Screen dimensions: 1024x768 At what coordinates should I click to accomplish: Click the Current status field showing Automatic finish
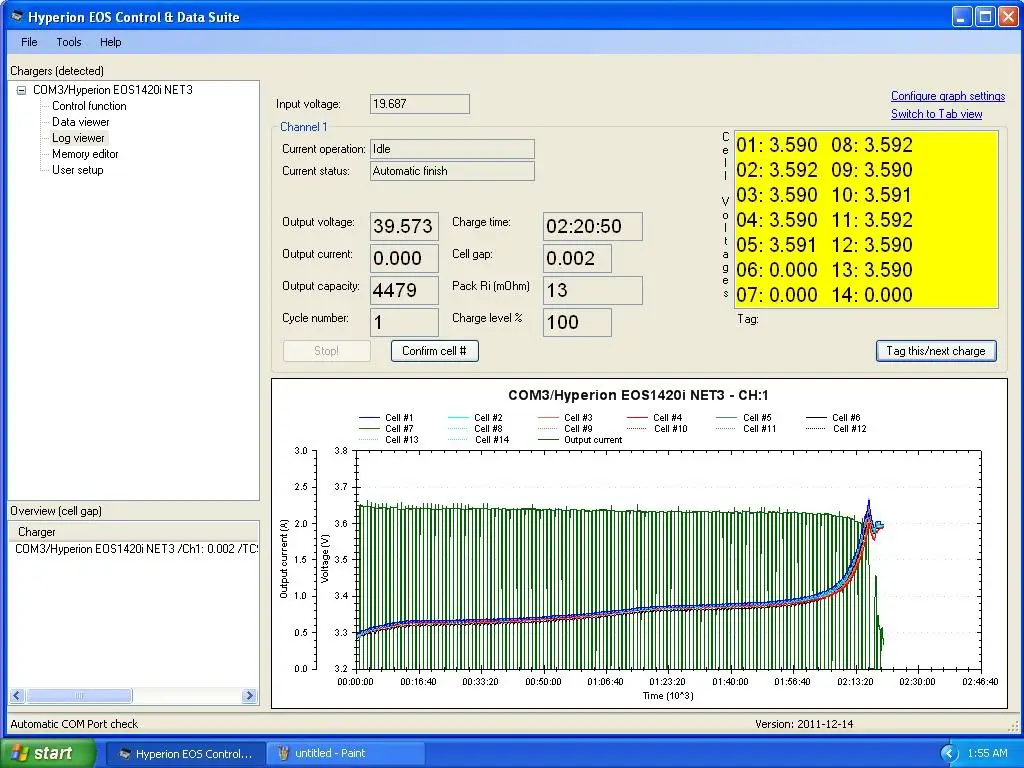453,171
